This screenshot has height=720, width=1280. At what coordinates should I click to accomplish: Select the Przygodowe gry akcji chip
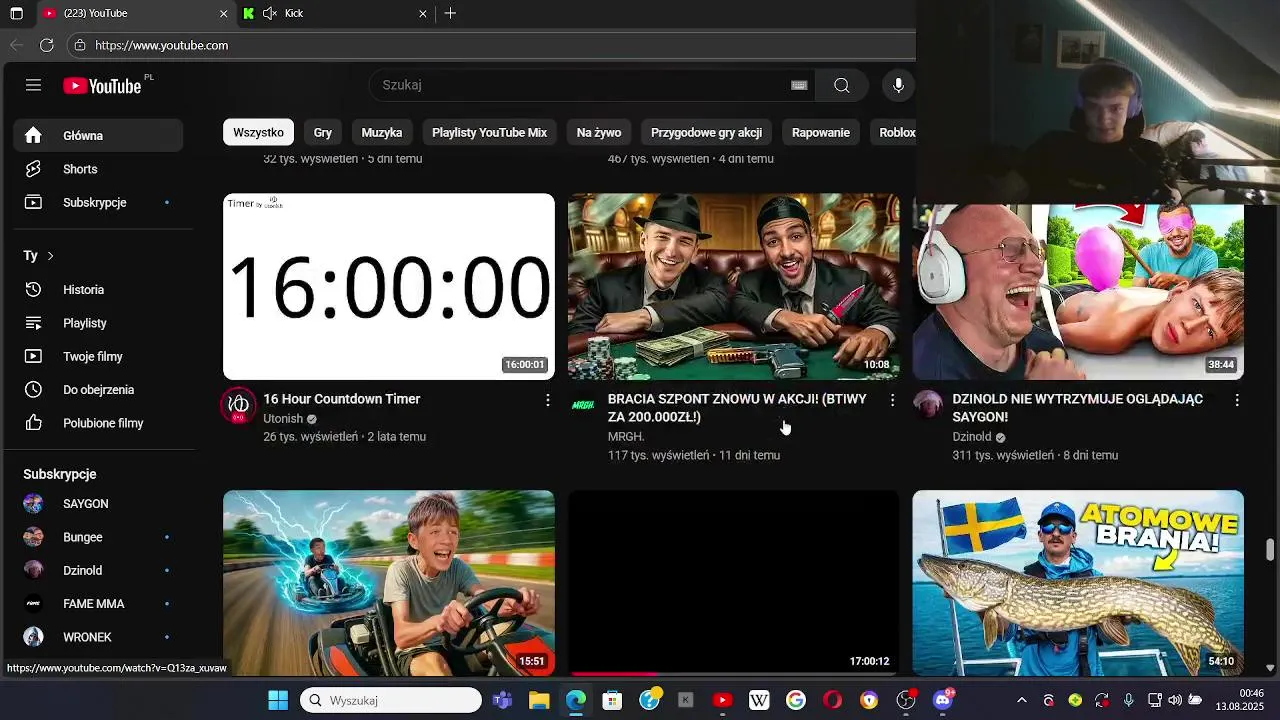706,132
